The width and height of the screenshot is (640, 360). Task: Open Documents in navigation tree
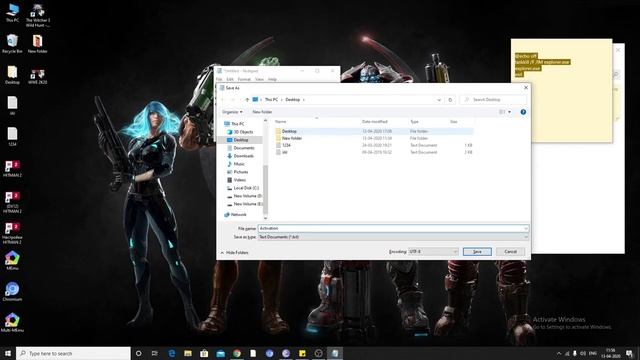244,148
